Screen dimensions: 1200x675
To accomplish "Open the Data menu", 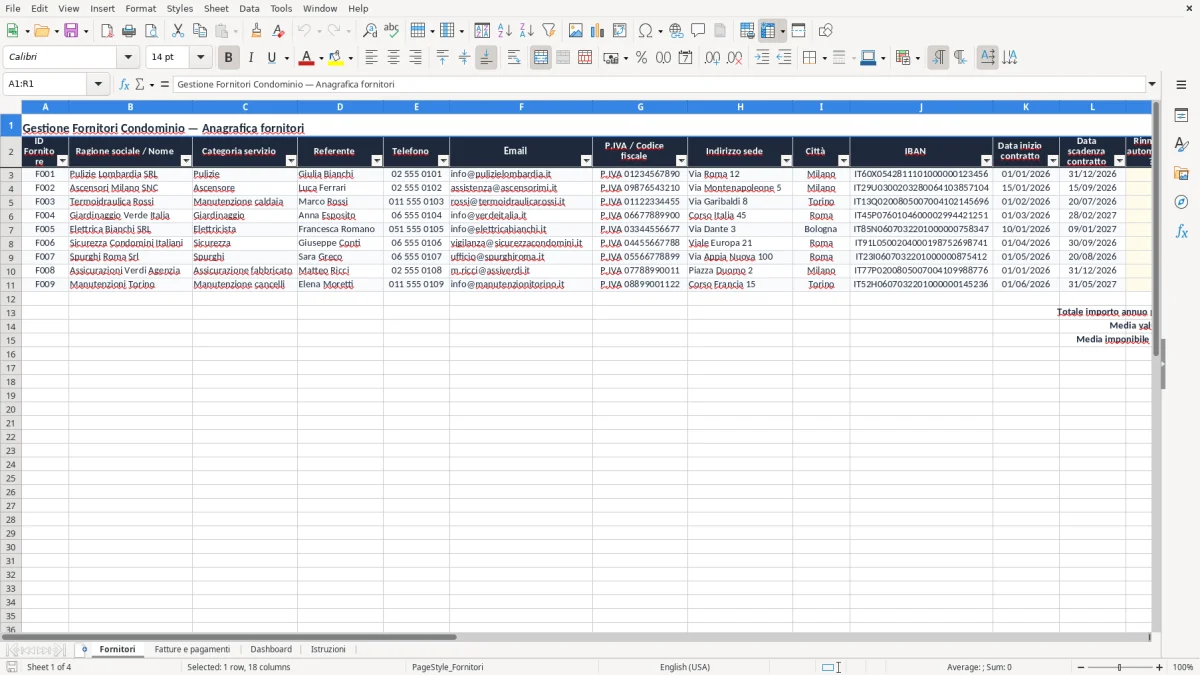I will tap(249, 8).
